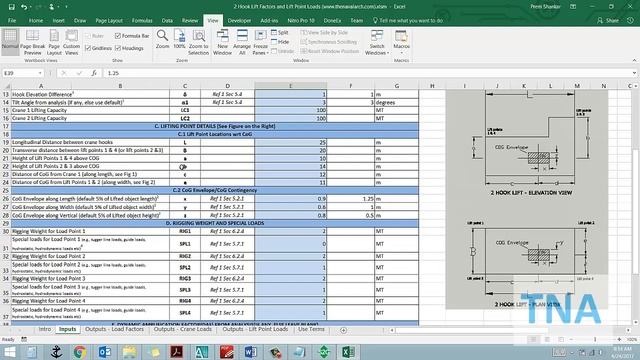Switch to the Home ribbon tab

point(36,20)
